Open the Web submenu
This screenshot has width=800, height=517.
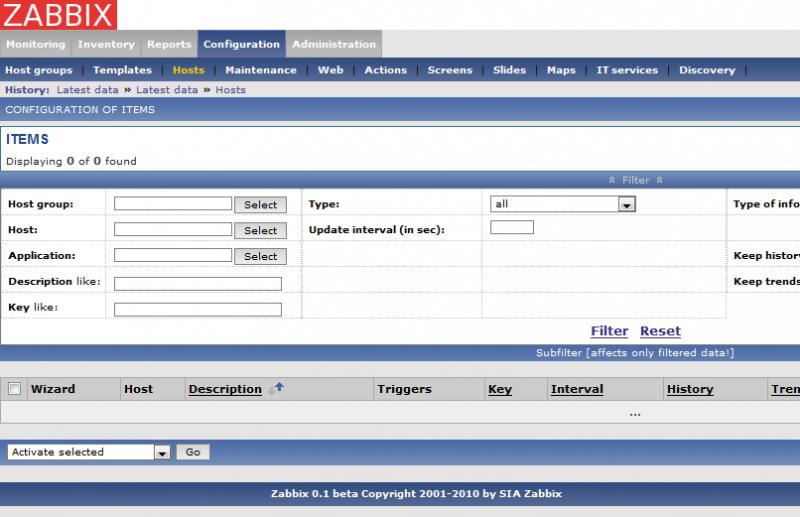point(330,70)
